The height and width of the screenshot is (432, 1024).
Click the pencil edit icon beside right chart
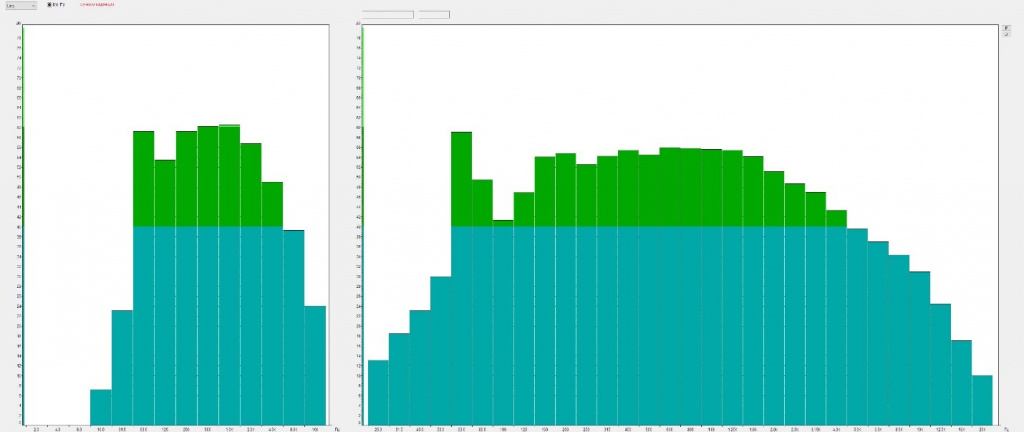[1006, 27]
